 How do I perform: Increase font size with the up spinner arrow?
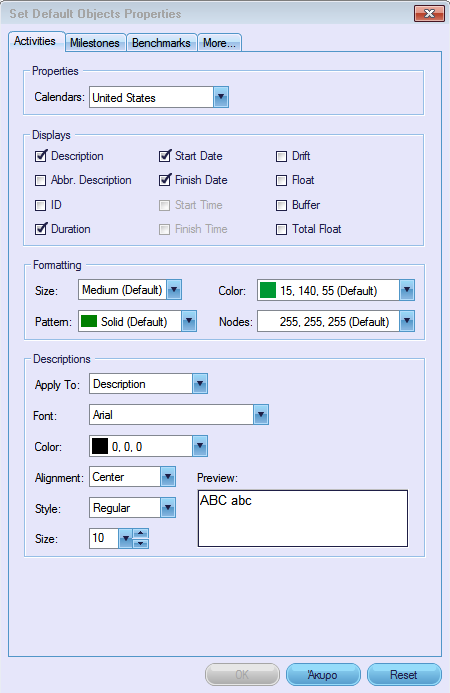click(x=141, y=533)
